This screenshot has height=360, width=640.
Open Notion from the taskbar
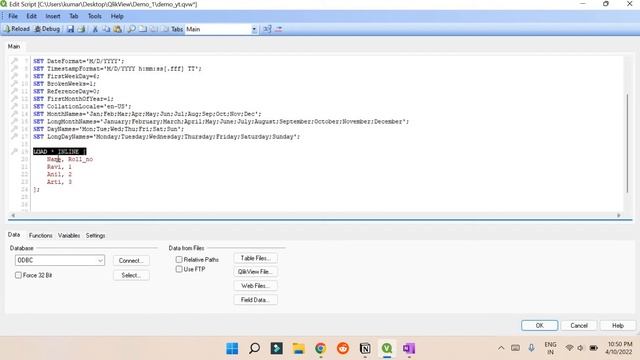[365, 348]
